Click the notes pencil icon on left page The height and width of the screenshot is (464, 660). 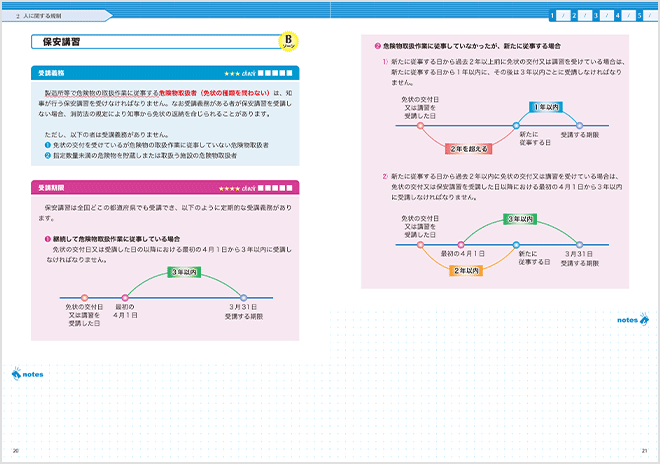[16, 374]
